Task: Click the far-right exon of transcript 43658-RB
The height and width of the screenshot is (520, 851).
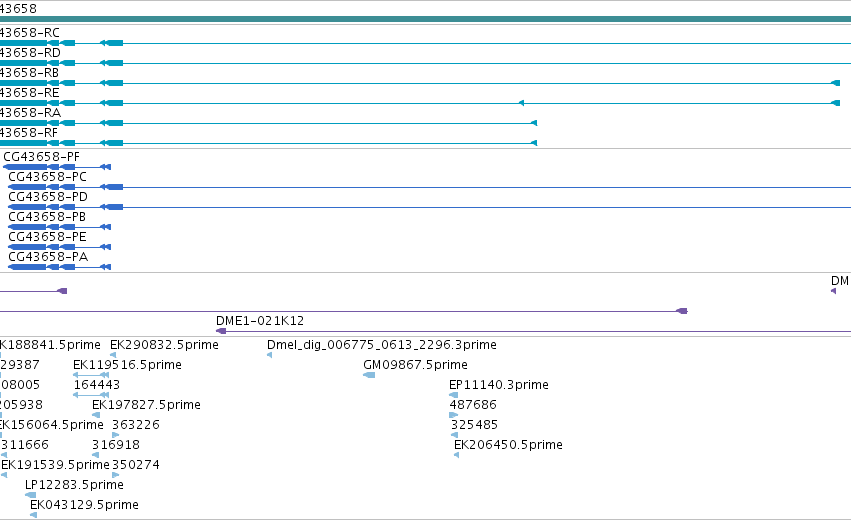Action: coord(836,83)
